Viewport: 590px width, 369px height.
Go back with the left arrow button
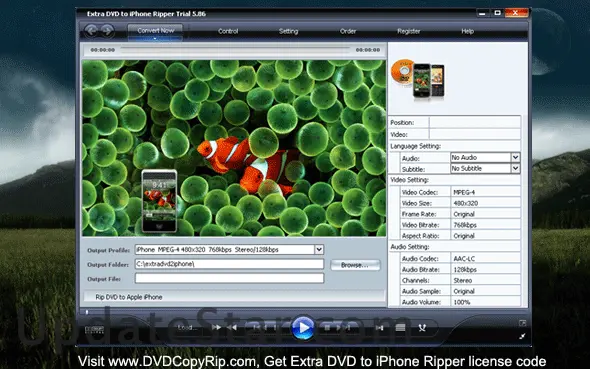pyautogui.click(x=91, y=30)
